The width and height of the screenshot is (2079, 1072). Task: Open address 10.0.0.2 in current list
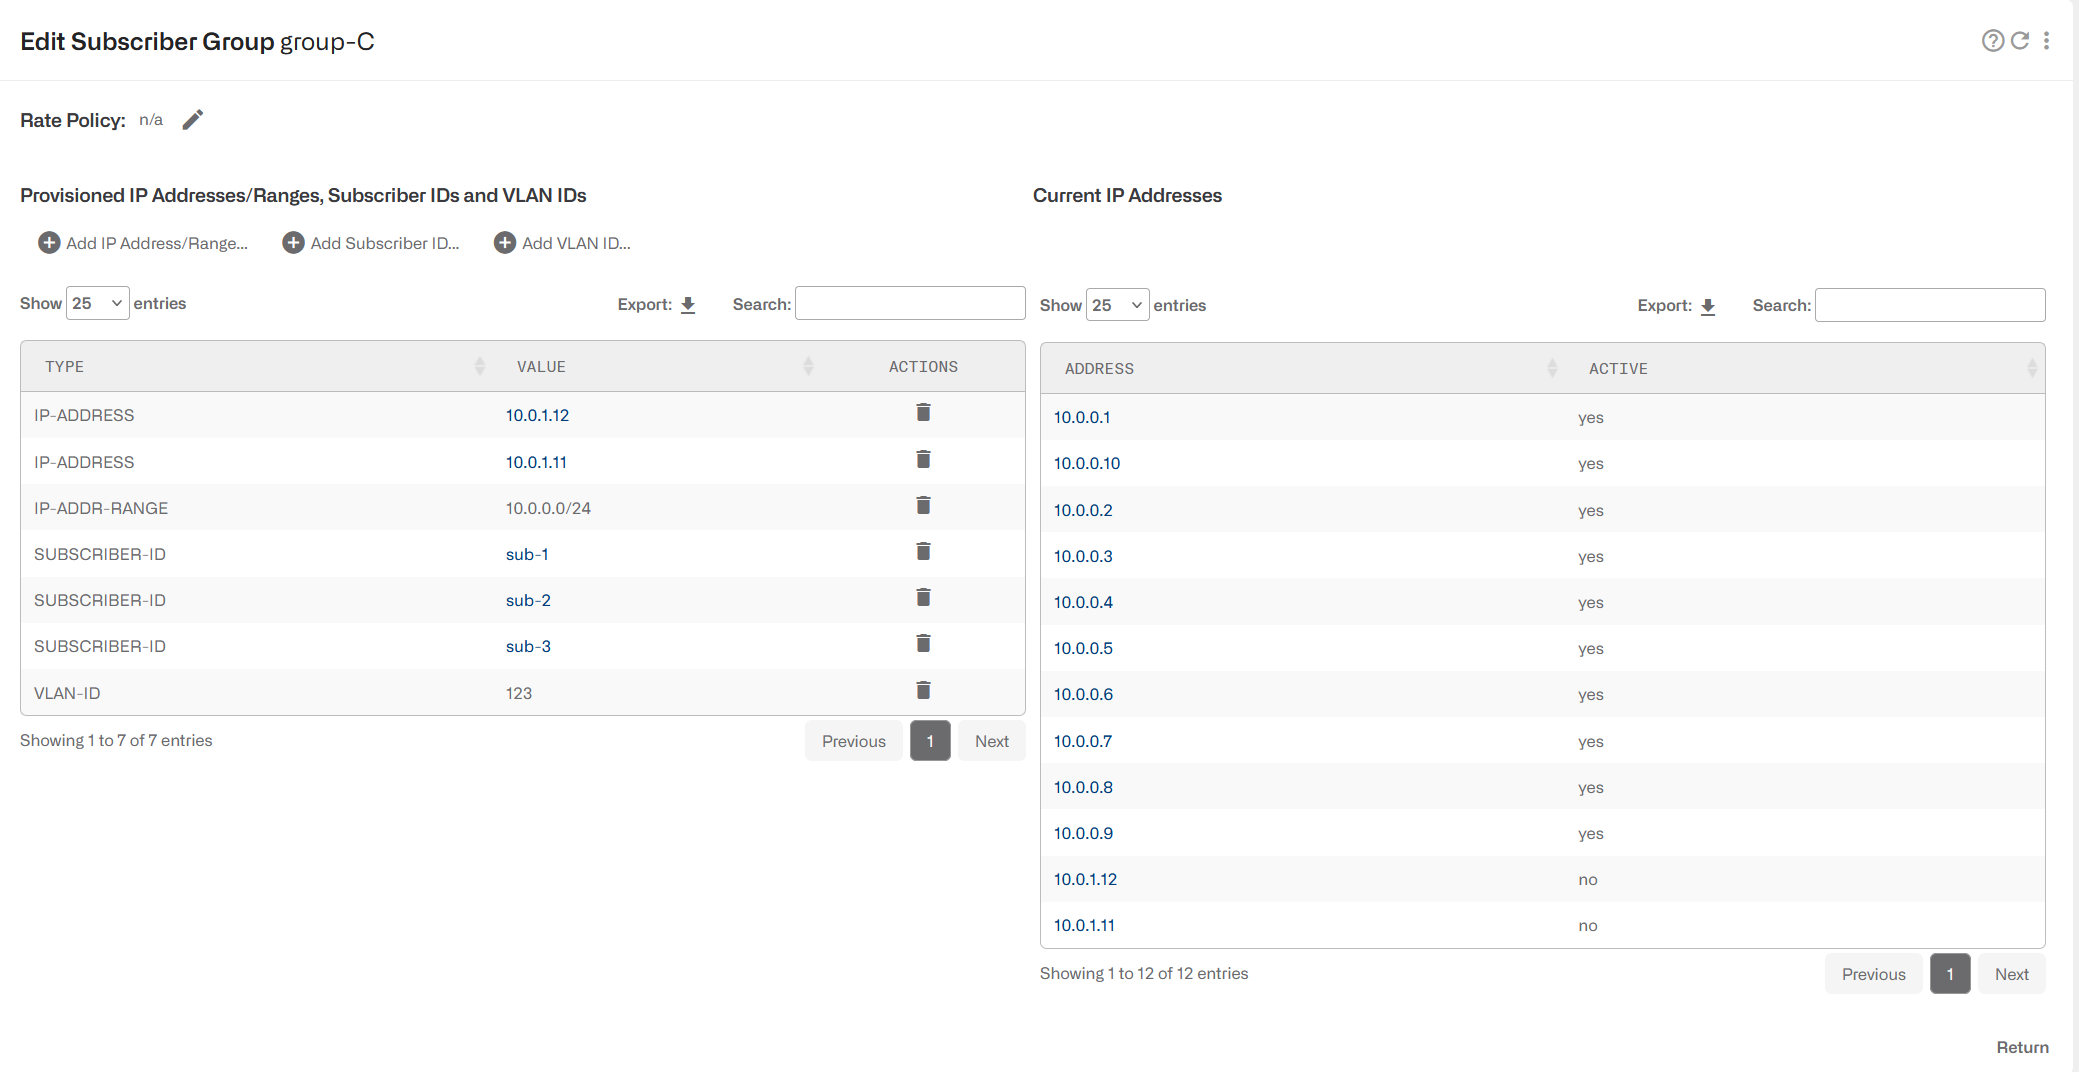click(1083, 510)
